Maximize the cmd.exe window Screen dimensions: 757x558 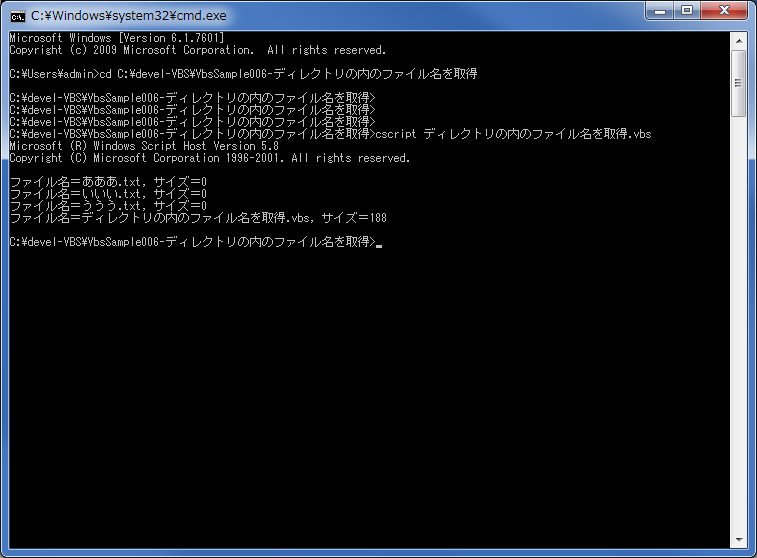(687, 11)
